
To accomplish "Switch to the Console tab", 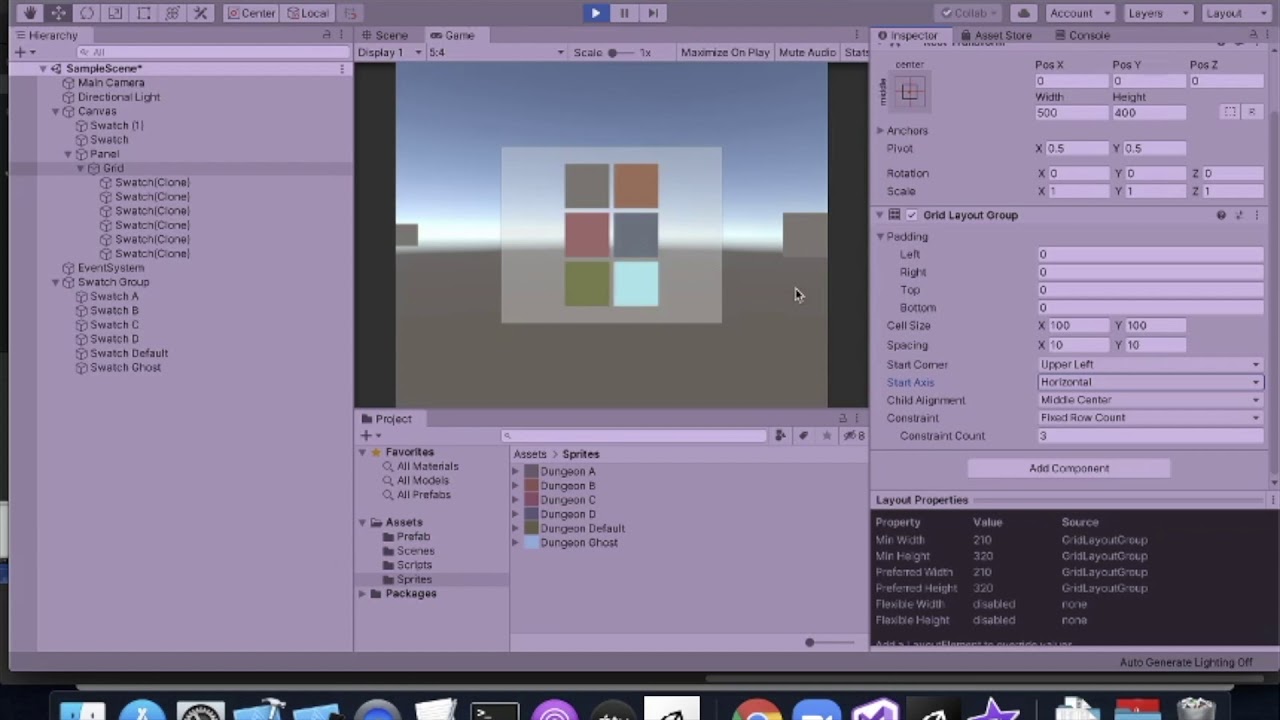I will pyautogui.click(x=1082, y=35).
